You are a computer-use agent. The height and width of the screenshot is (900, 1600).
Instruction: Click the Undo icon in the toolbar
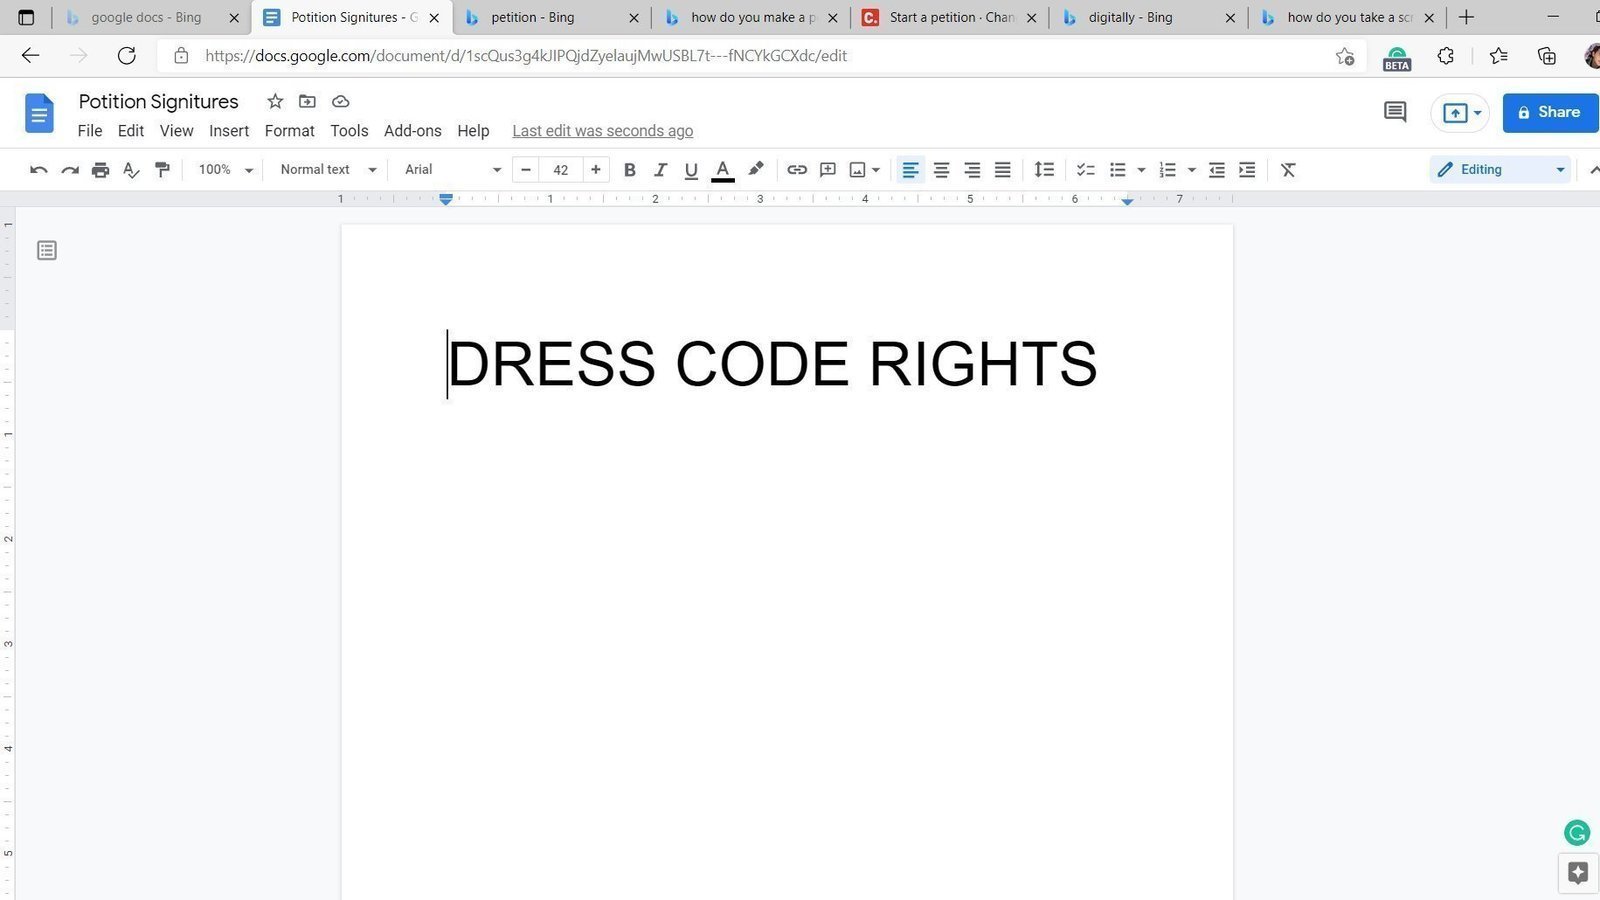(x=38, y=169)
